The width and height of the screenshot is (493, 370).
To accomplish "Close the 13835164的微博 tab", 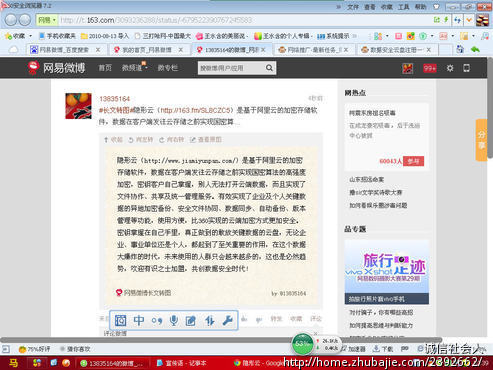I will coord(263,50).
